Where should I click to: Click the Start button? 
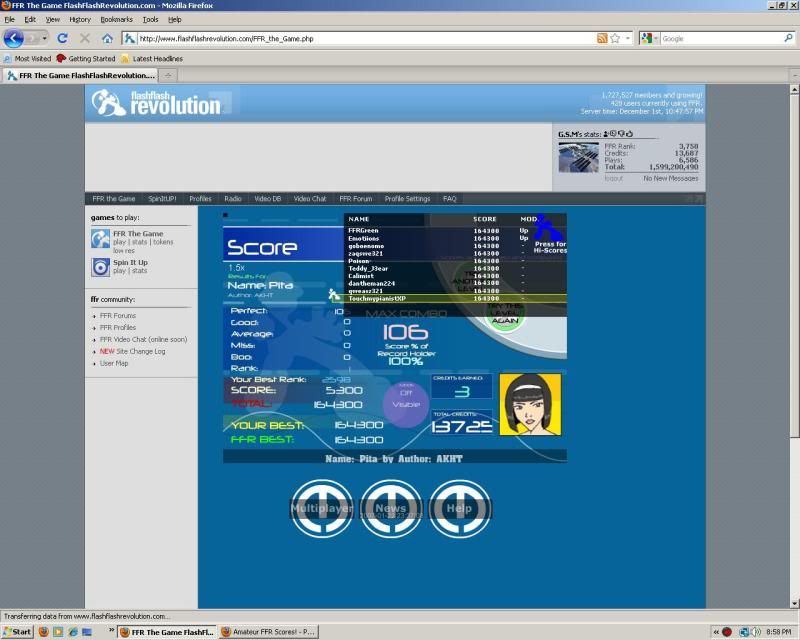pyautogui.click(x=17, y=632)
